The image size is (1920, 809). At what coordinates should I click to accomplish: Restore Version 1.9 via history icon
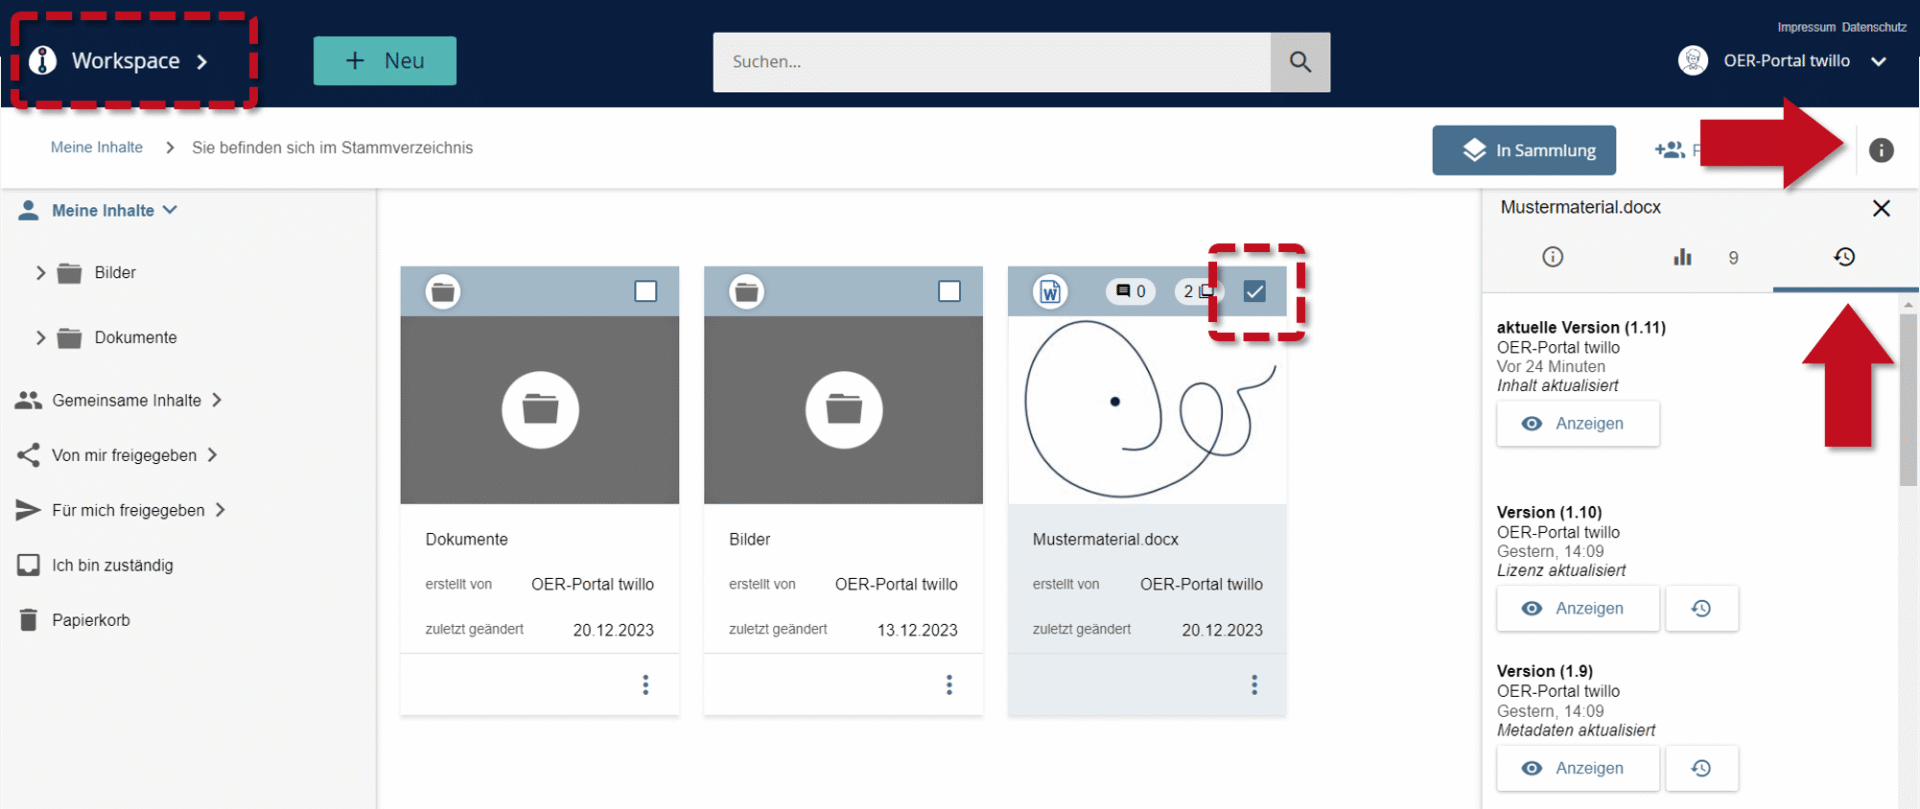(x=1701, y=768)
